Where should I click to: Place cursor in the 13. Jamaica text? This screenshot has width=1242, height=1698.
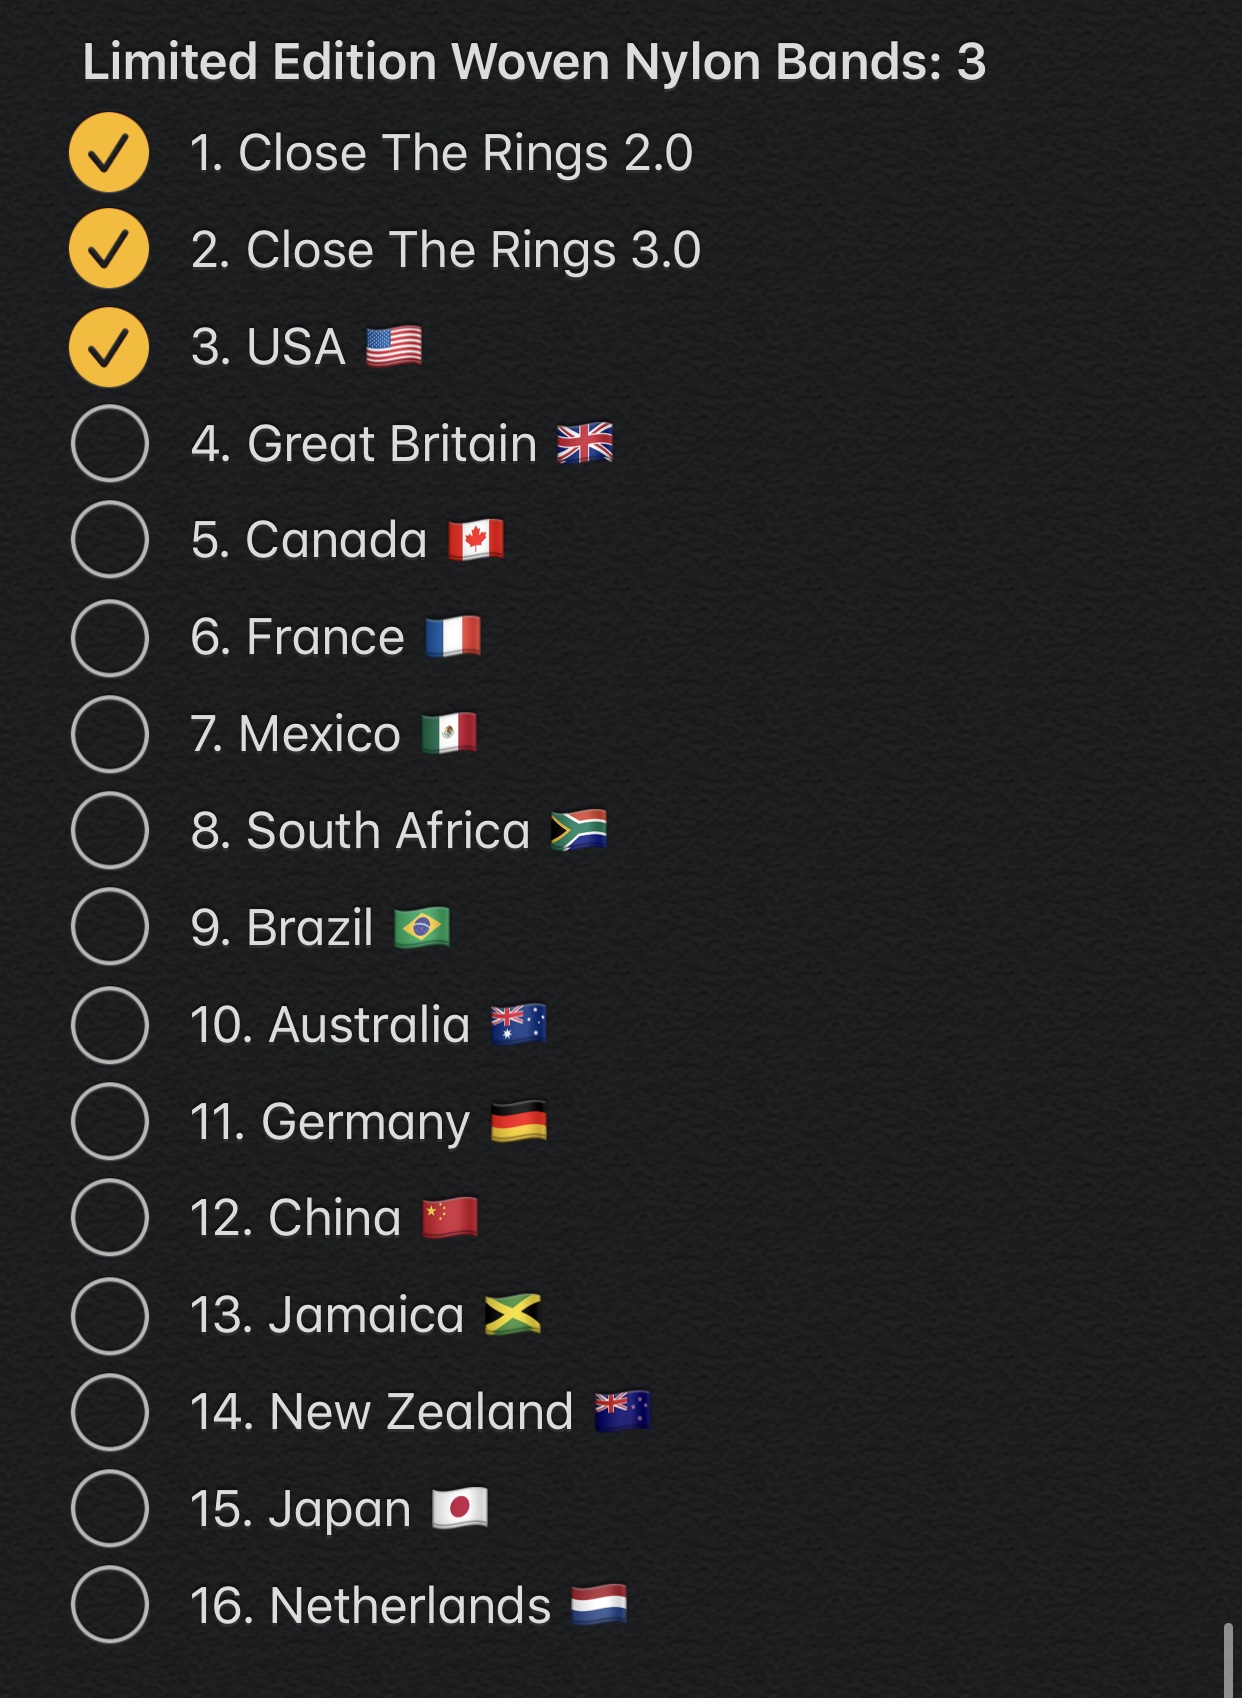click(x=327, y=1315)
